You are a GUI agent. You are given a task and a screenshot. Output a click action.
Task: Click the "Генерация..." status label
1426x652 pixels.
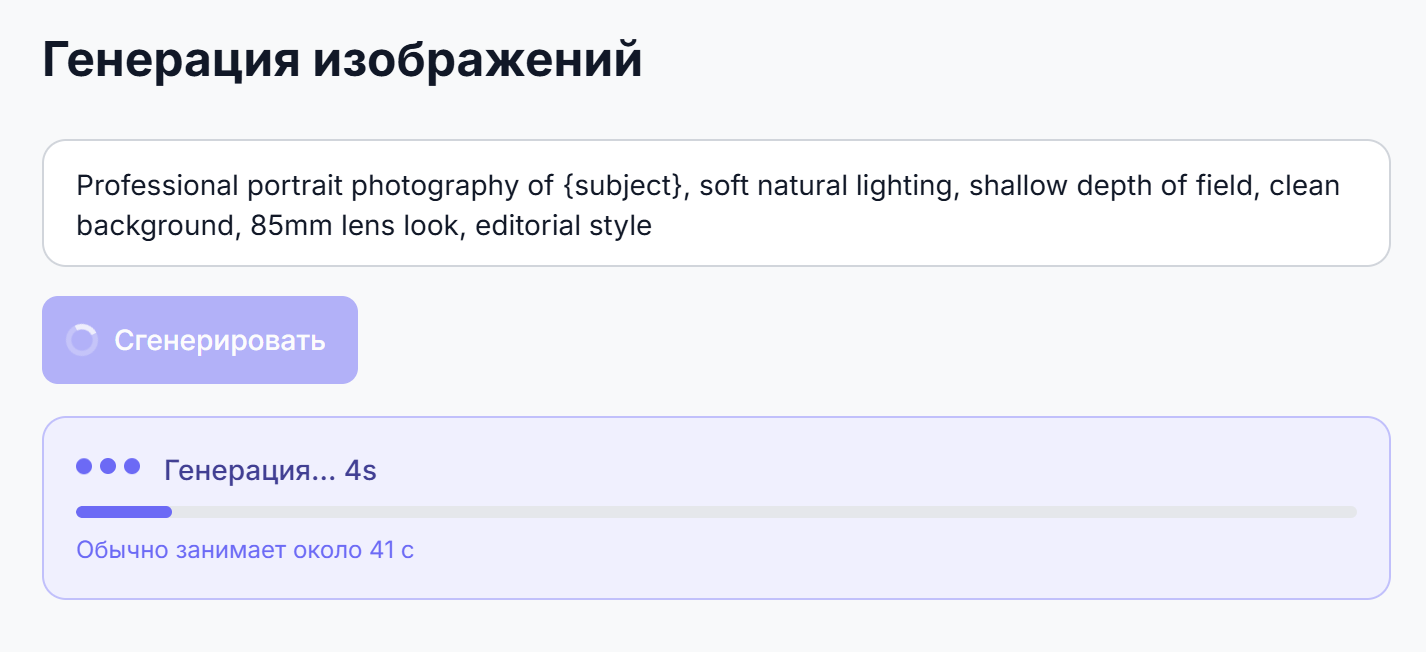250,470
